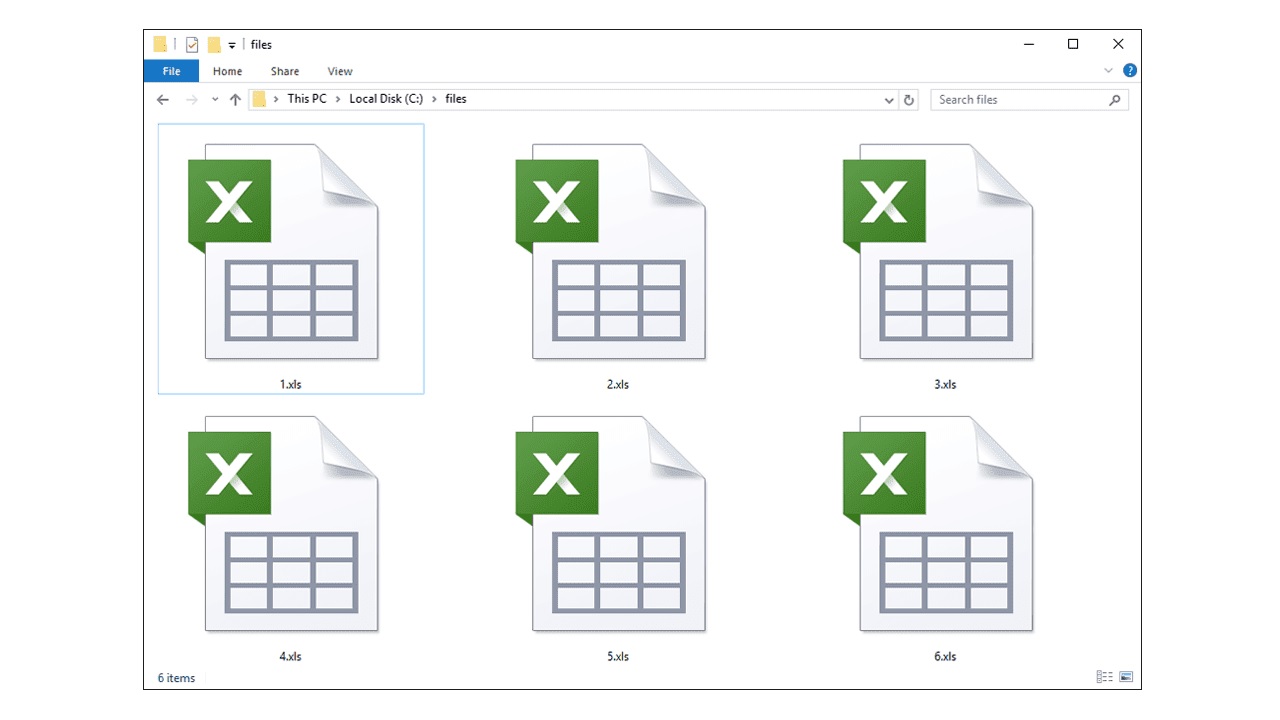
Task: Click This PC in the address path
Action: click(307, 99)
